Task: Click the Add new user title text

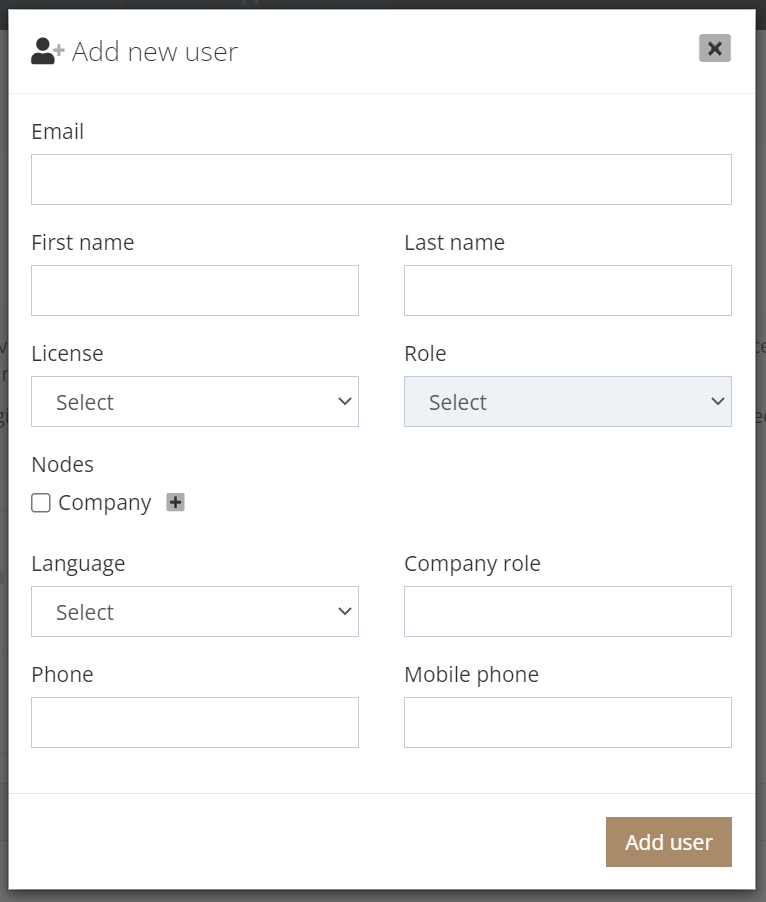Action: tap(155, 52)
